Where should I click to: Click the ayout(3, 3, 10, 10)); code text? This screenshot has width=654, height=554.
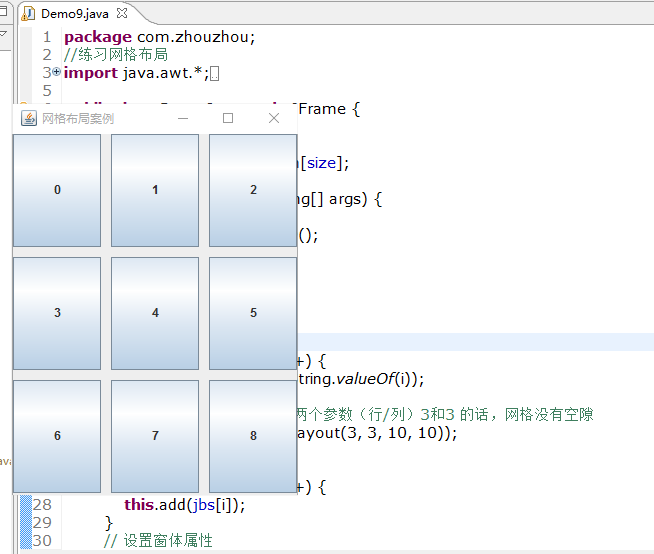pyautogui.click(x=377, y=433)
